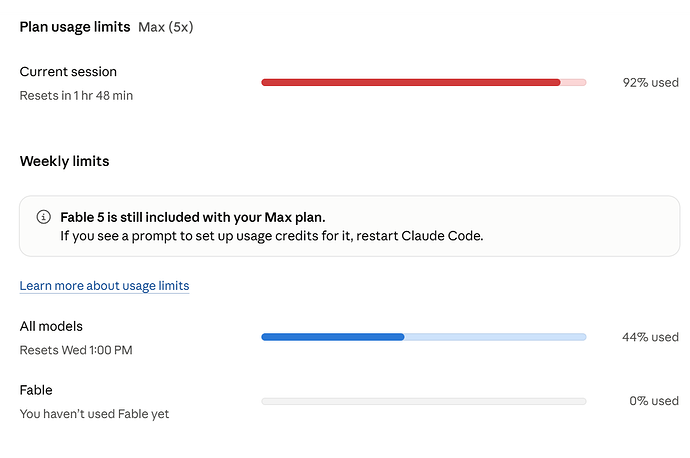Click Resets Wed 1:00 PM text

tap(76, 350)
